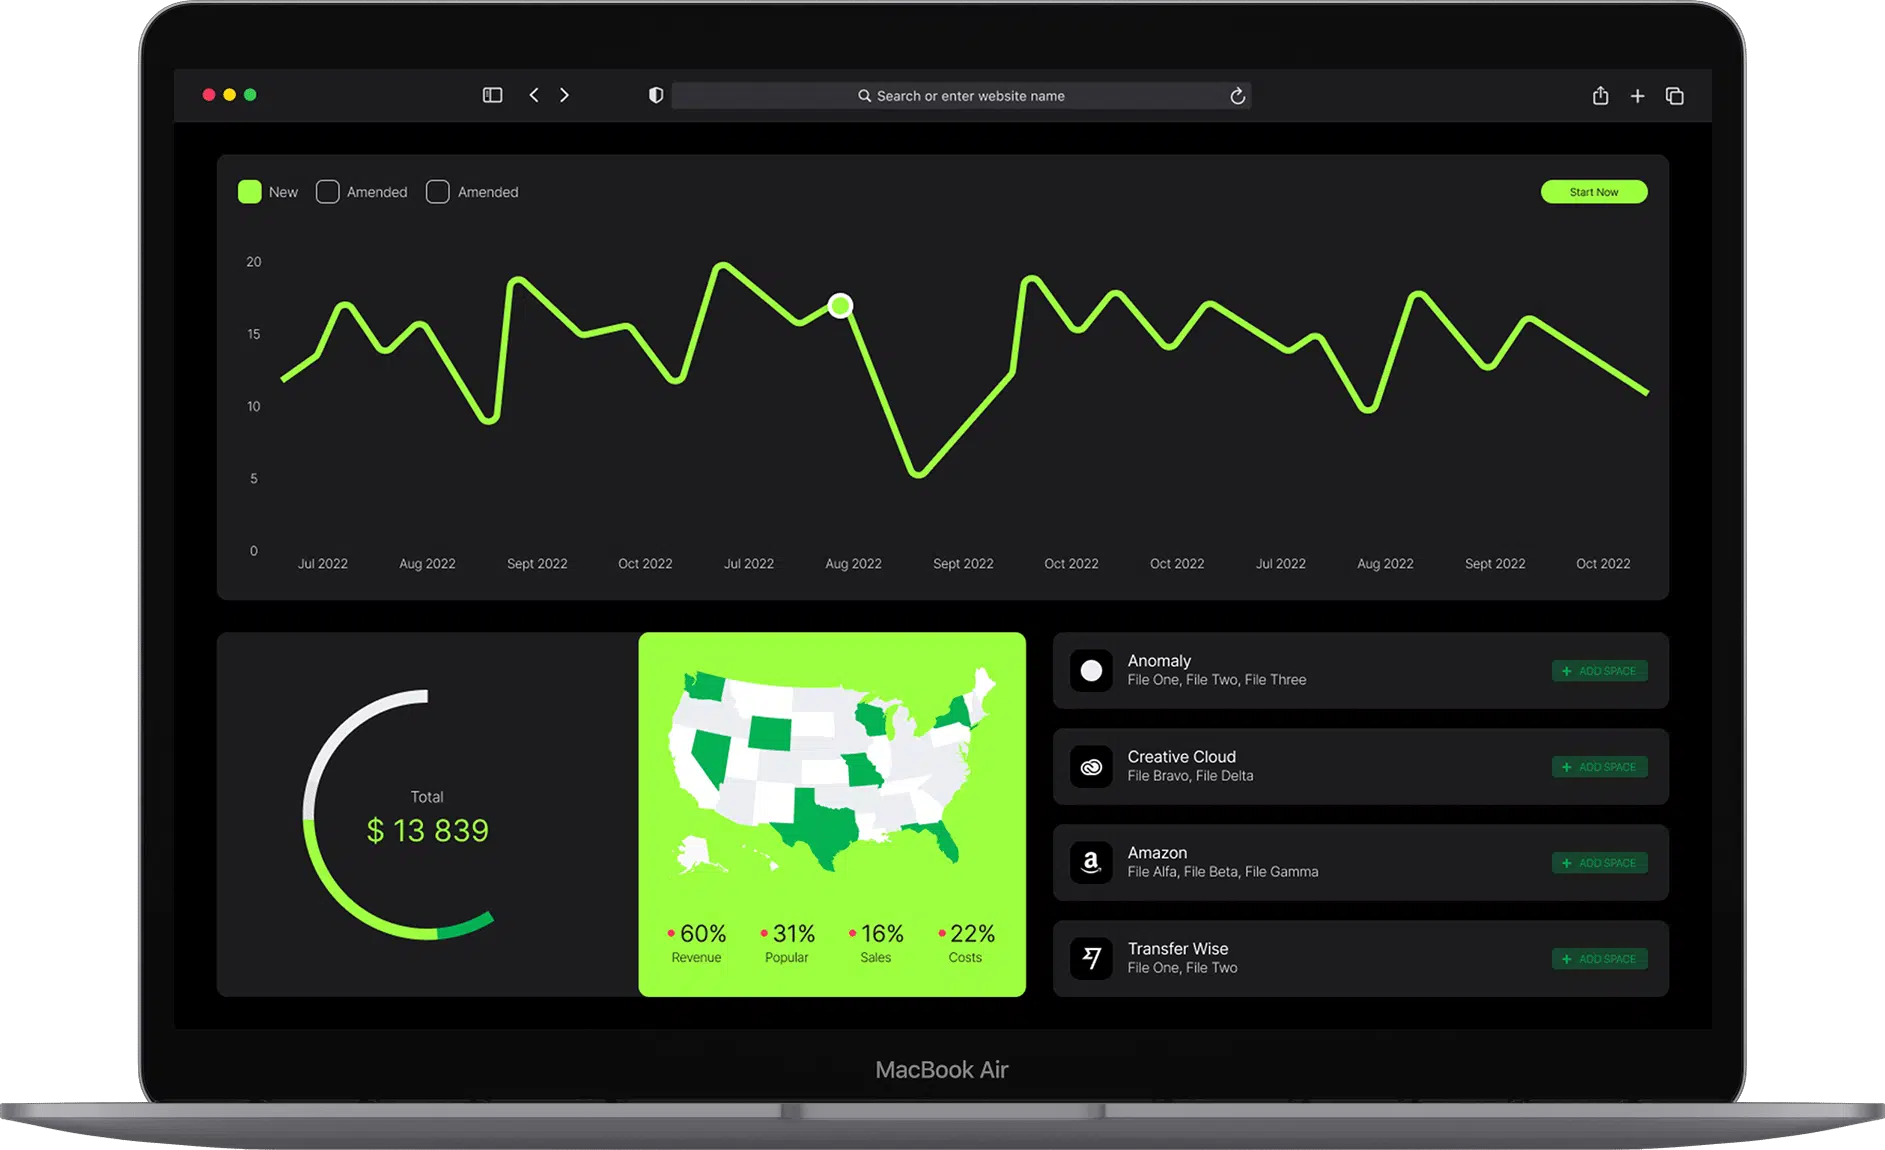Open the Creative Cloud app icon

1092,767
